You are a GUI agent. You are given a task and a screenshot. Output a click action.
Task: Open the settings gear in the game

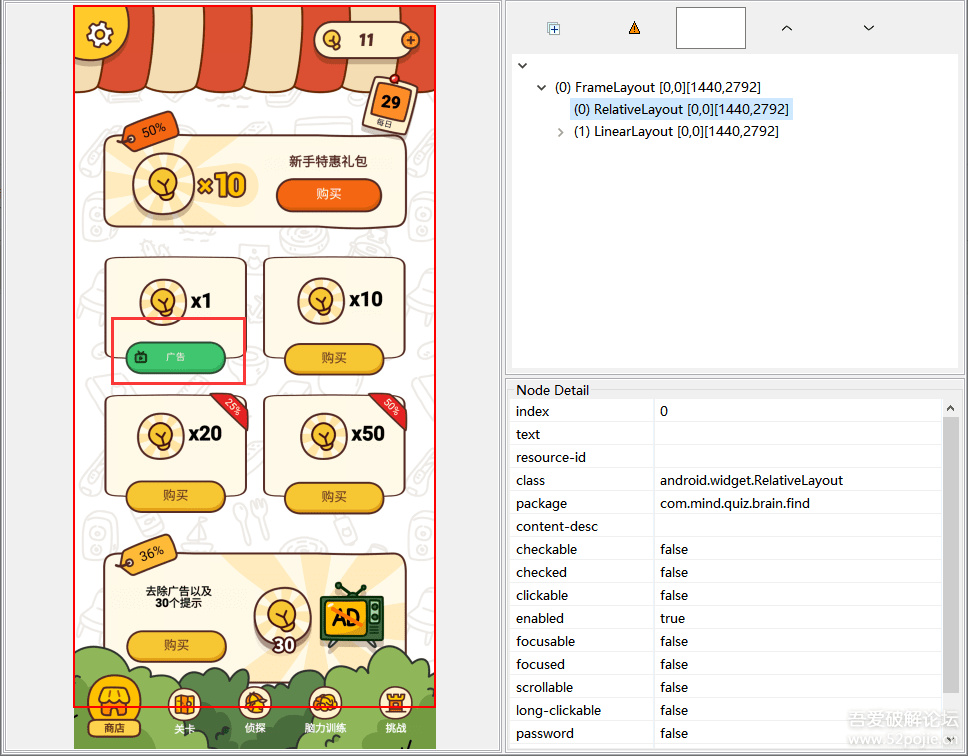[99, 35]
